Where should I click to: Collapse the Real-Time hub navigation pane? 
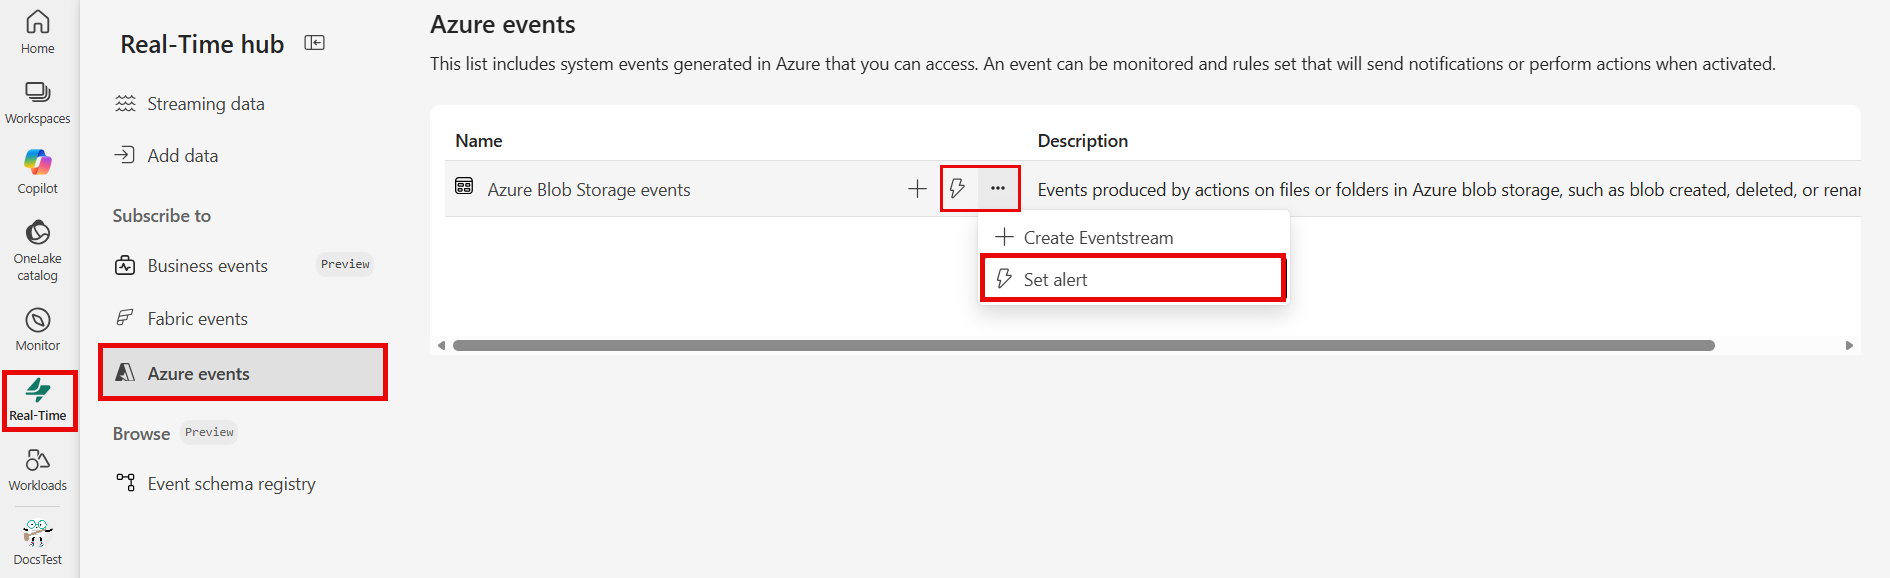[x=315, y=43]
